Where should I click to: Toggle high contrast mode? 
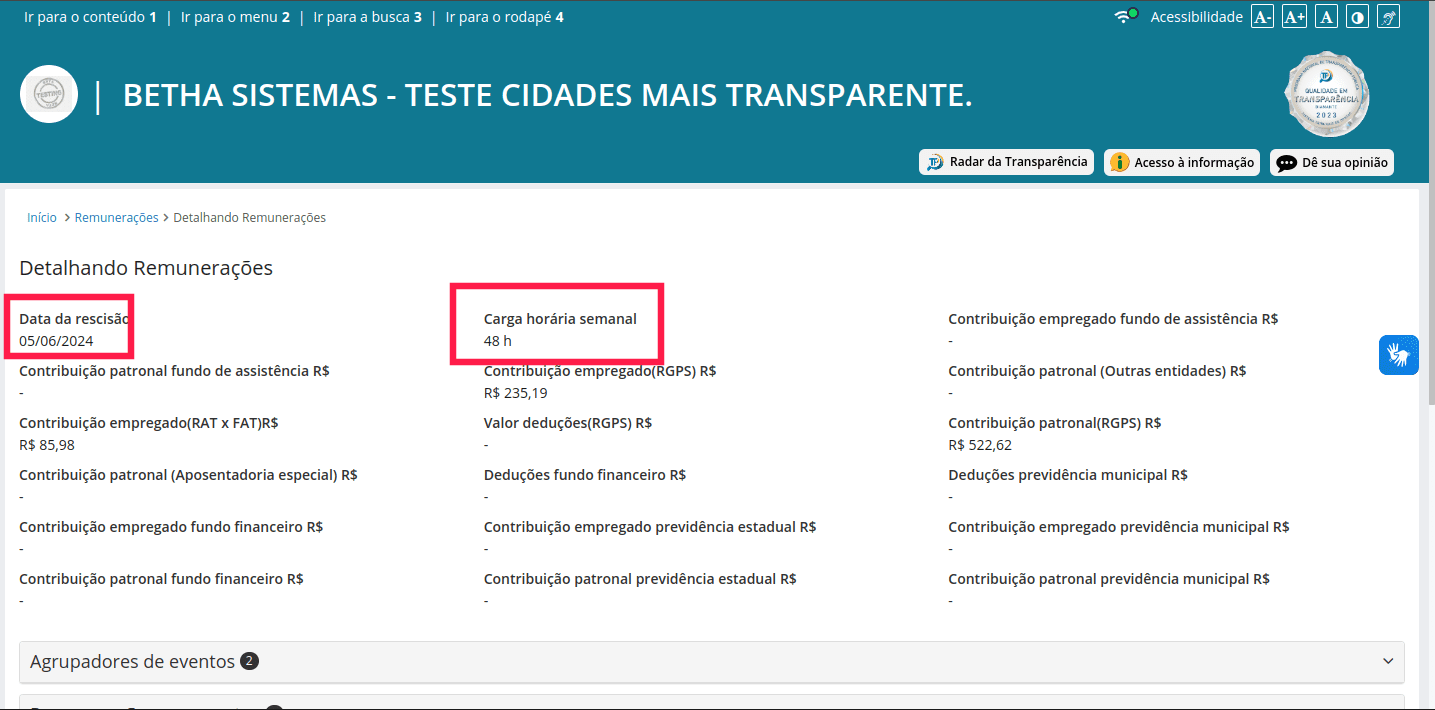(1357, 17)
